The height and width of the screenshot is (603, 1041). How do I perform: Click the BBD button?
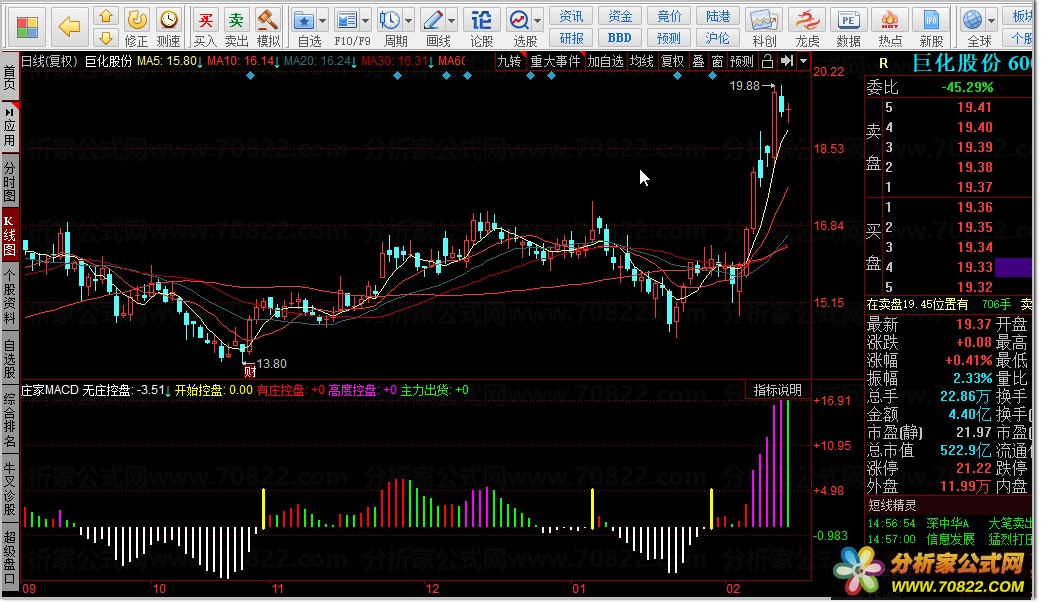pos(619,38)
